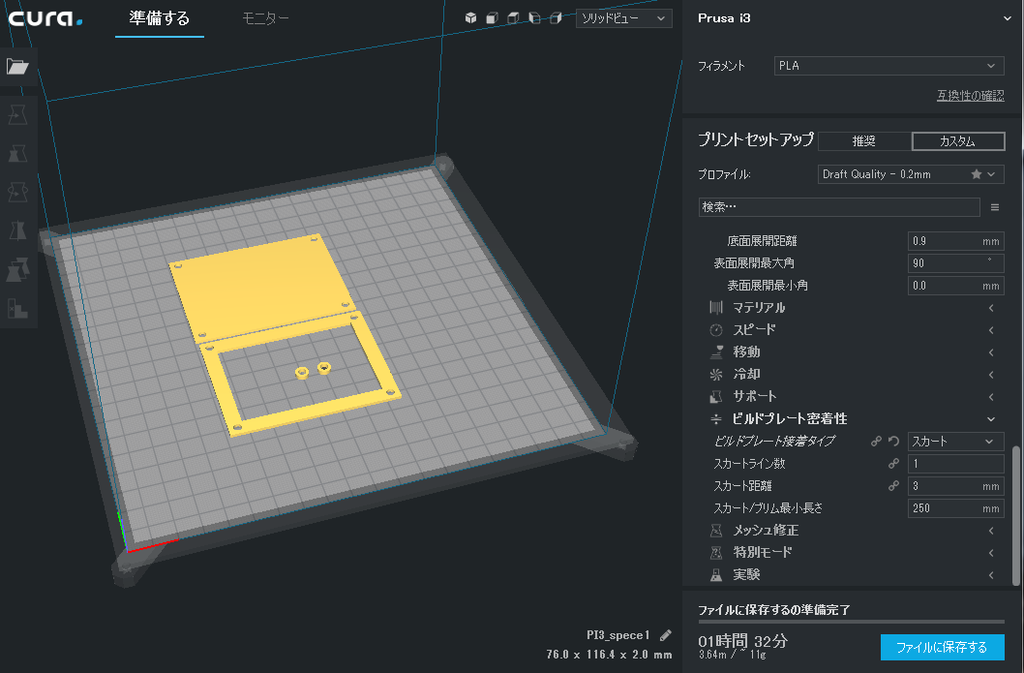Open the ソリッドビュー view mode dropdown

pos(624,18)
